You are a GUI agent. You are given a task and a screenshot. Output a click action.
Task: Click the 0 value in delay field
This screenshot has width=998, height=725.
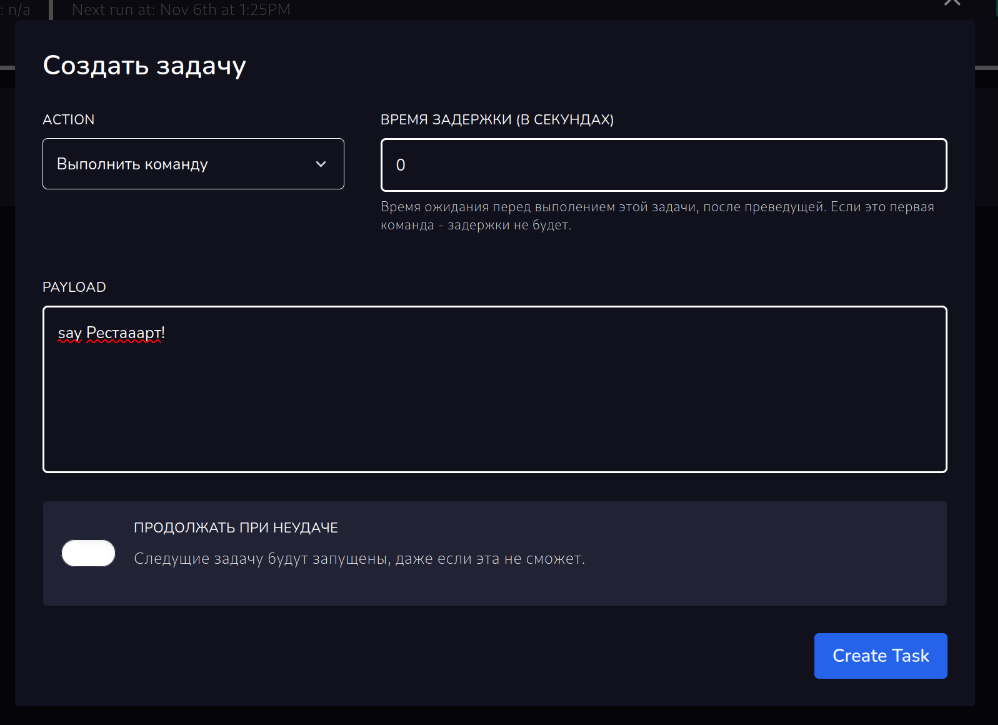tap(401, 165)
